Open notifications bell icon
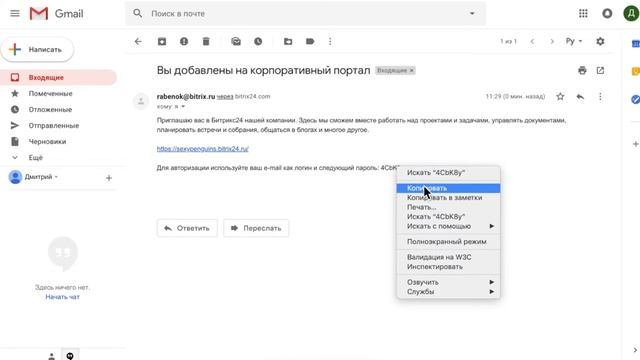This screenshot has width=640, height=360. tap(607, 13)
